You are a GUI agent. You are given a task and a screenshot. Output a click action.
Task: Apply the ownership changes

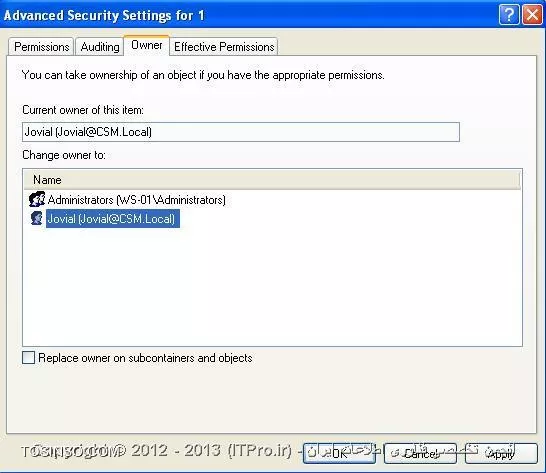[501, 453]
